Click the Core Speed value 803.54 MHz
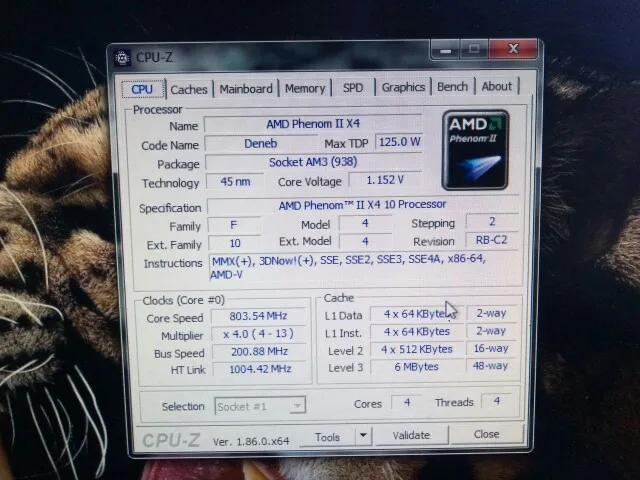640x480 pixels. [258, 316]
